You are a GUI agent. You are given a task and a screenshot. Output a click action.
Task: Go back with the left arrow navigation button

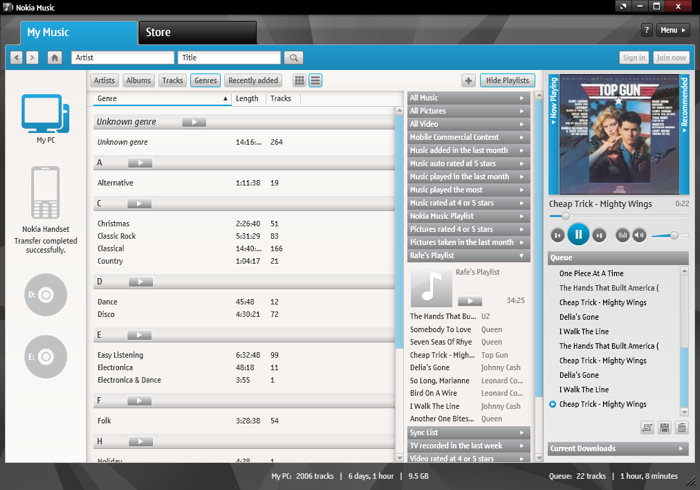[17, 58]
